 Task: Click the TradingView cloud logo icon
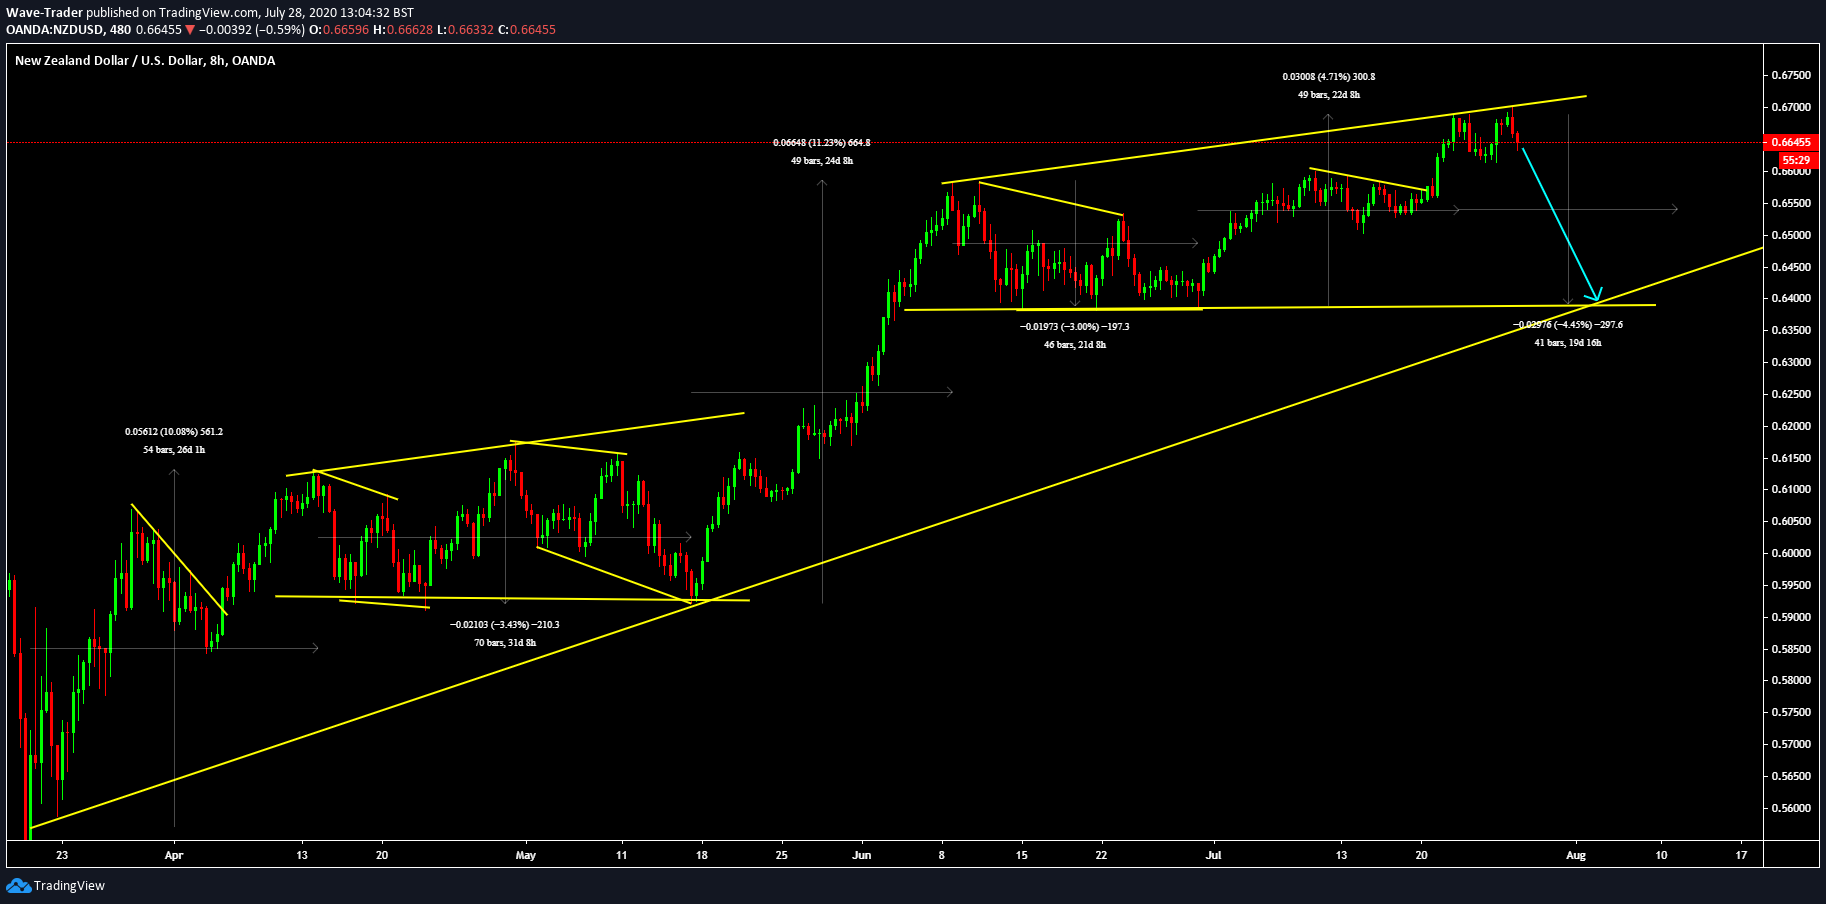18,885
